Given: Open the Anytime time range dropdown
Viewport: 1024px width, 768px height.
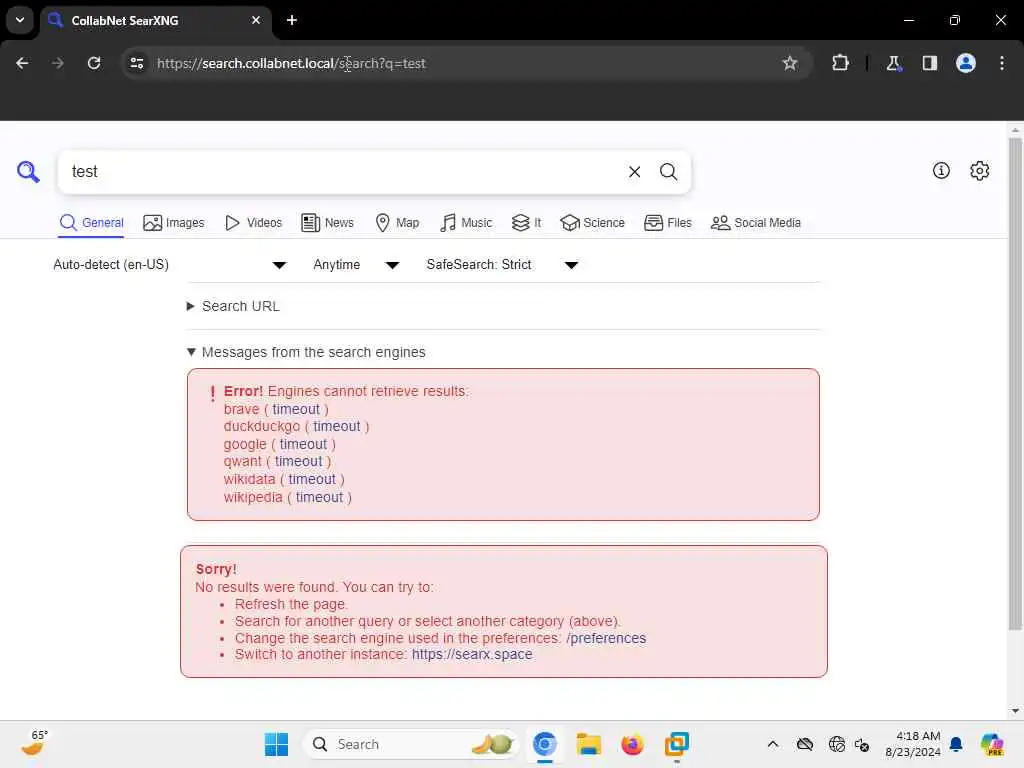Looking at the screenshot, I should coord(356,264).
